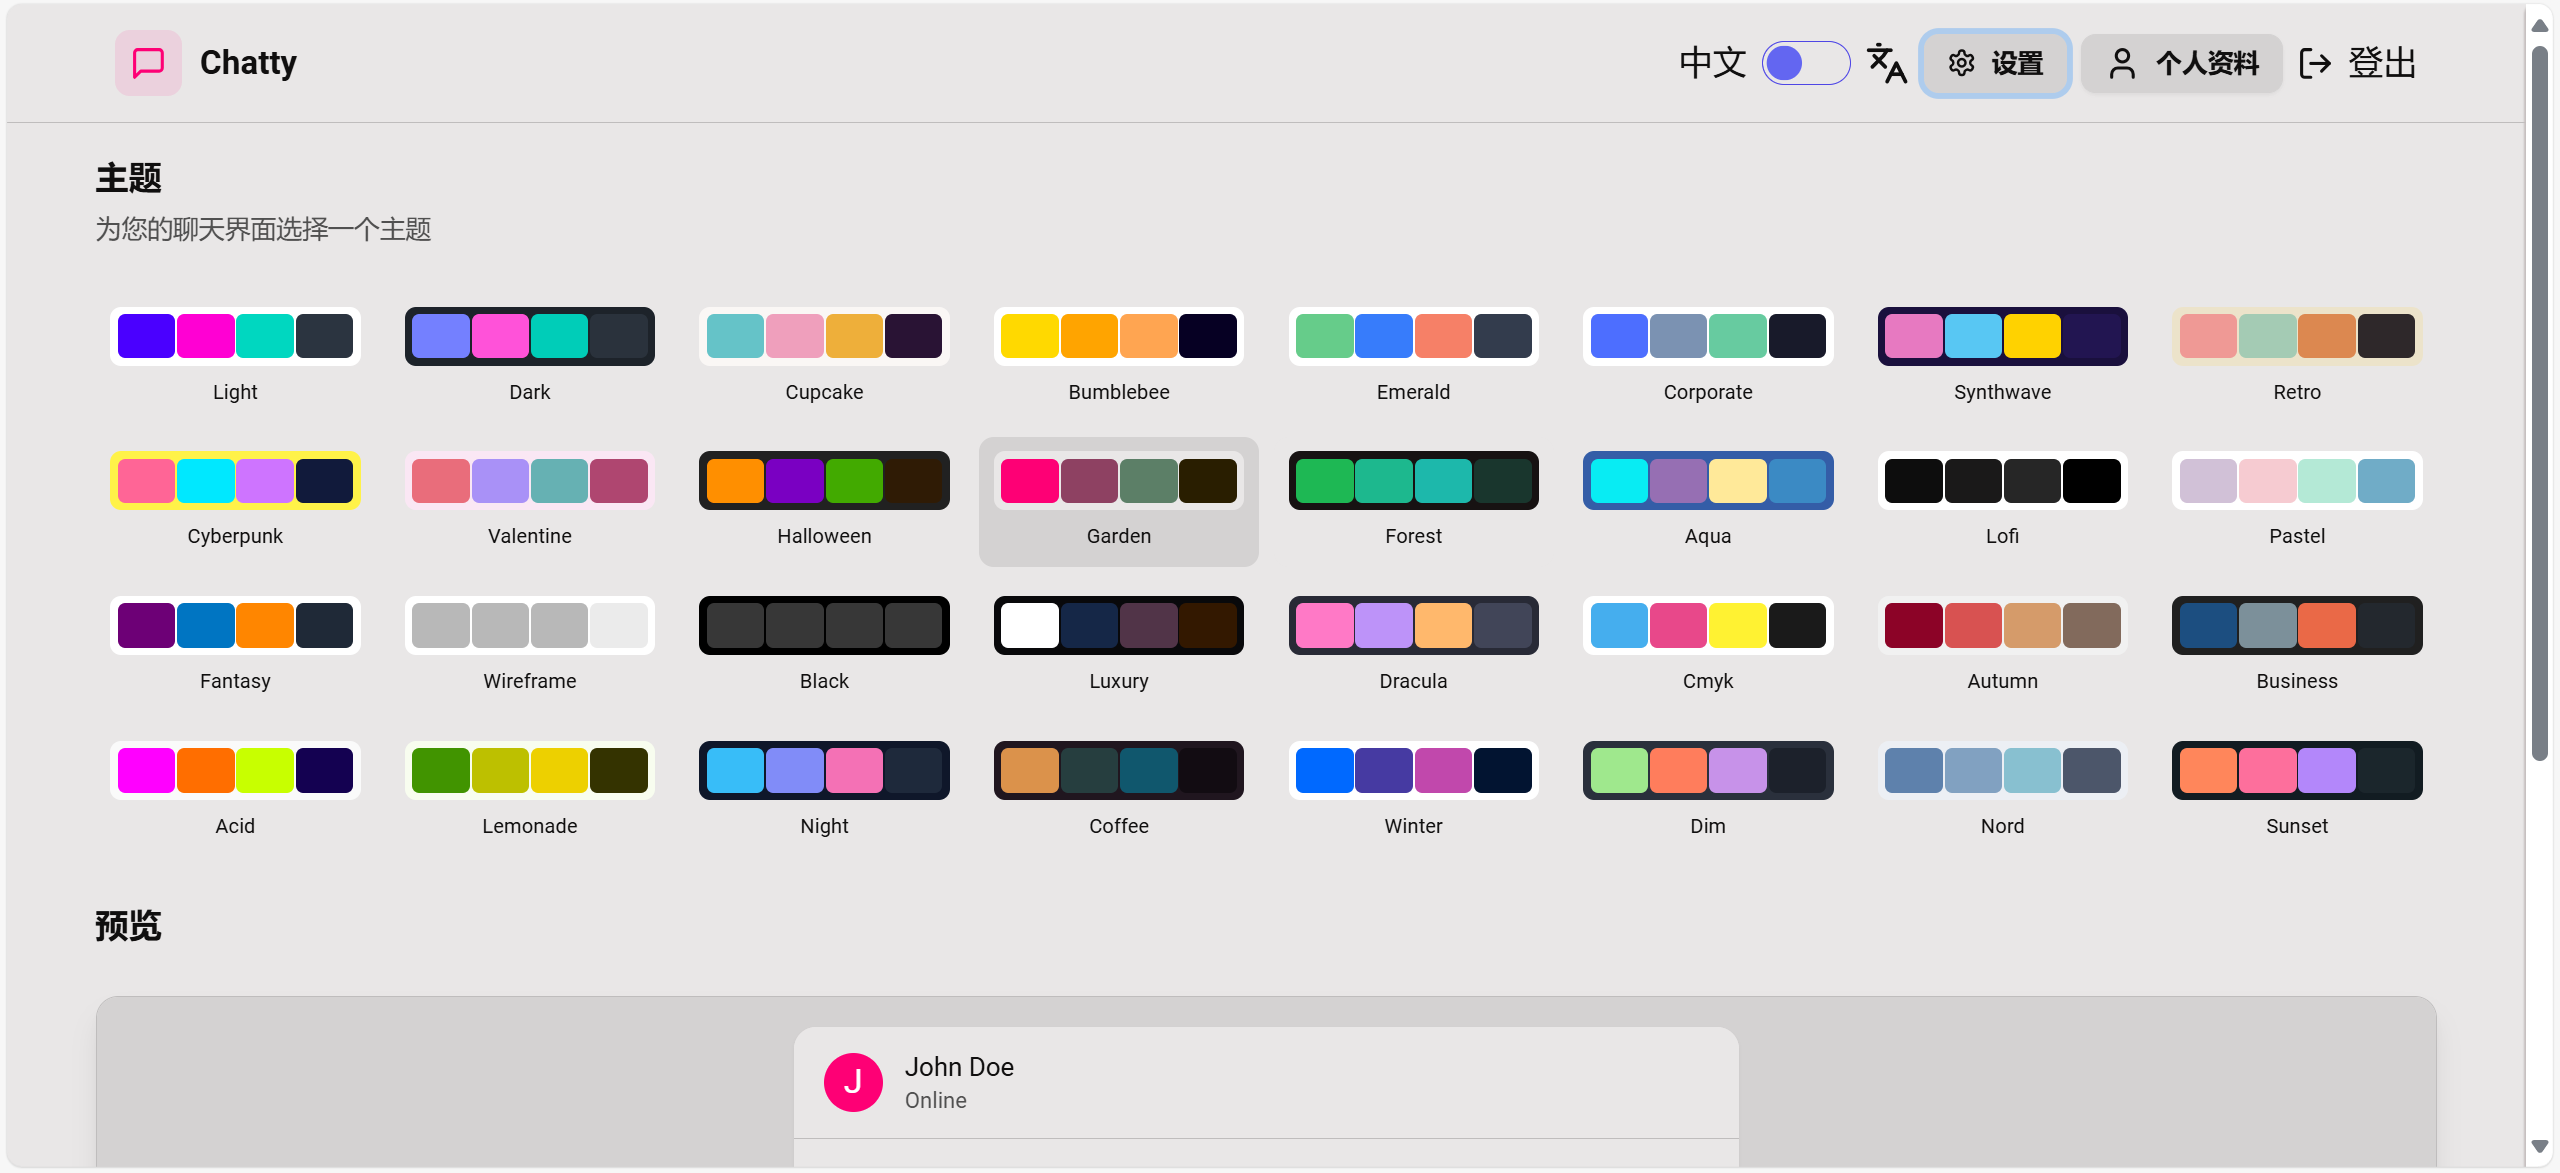
Task: Apply the Synthwave theme palette
Action: pos(2002,336)
